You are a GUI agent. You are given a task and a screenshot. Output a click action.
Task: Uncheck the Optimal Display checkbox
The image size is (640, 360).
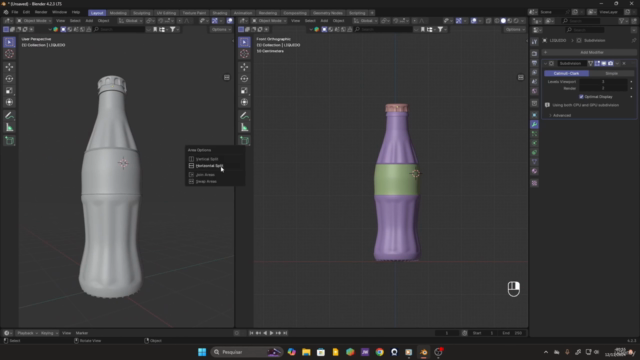pos(581,97)
